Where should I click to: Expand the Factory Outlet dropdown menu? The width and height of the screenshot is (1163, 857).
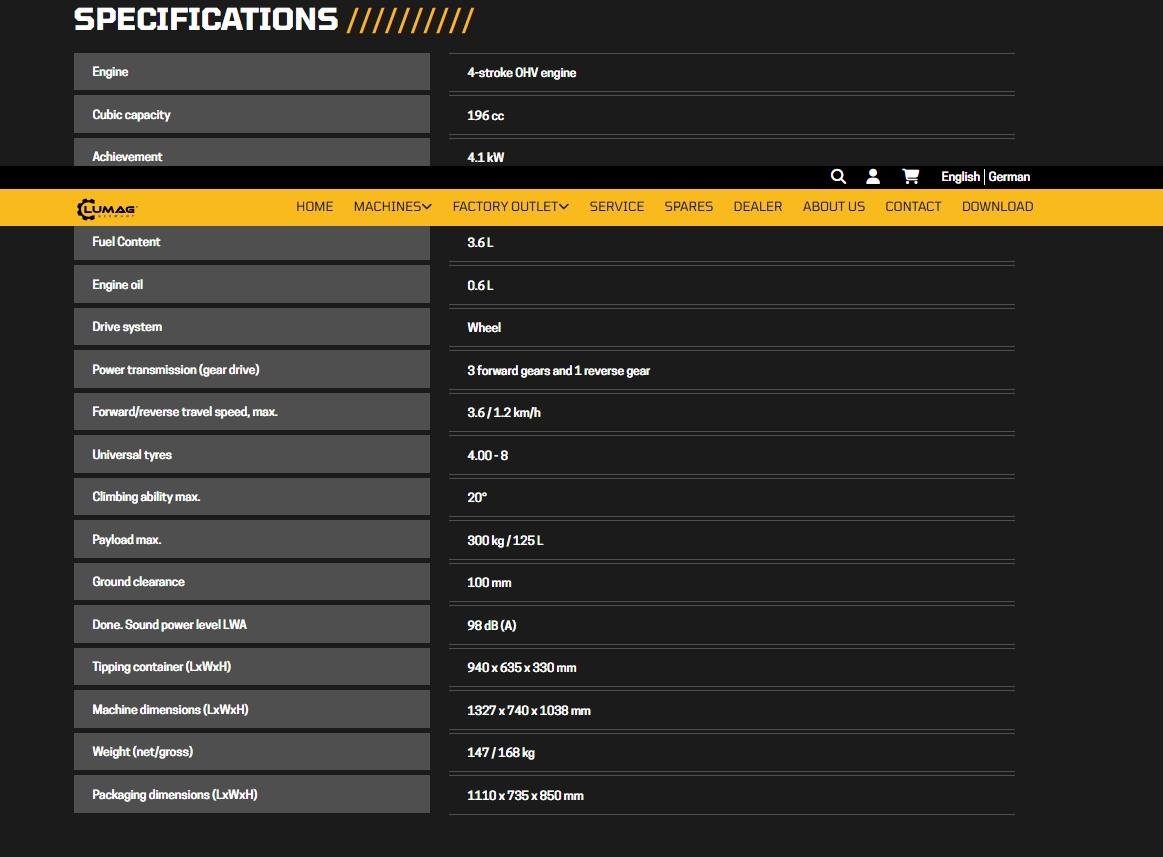510,207
